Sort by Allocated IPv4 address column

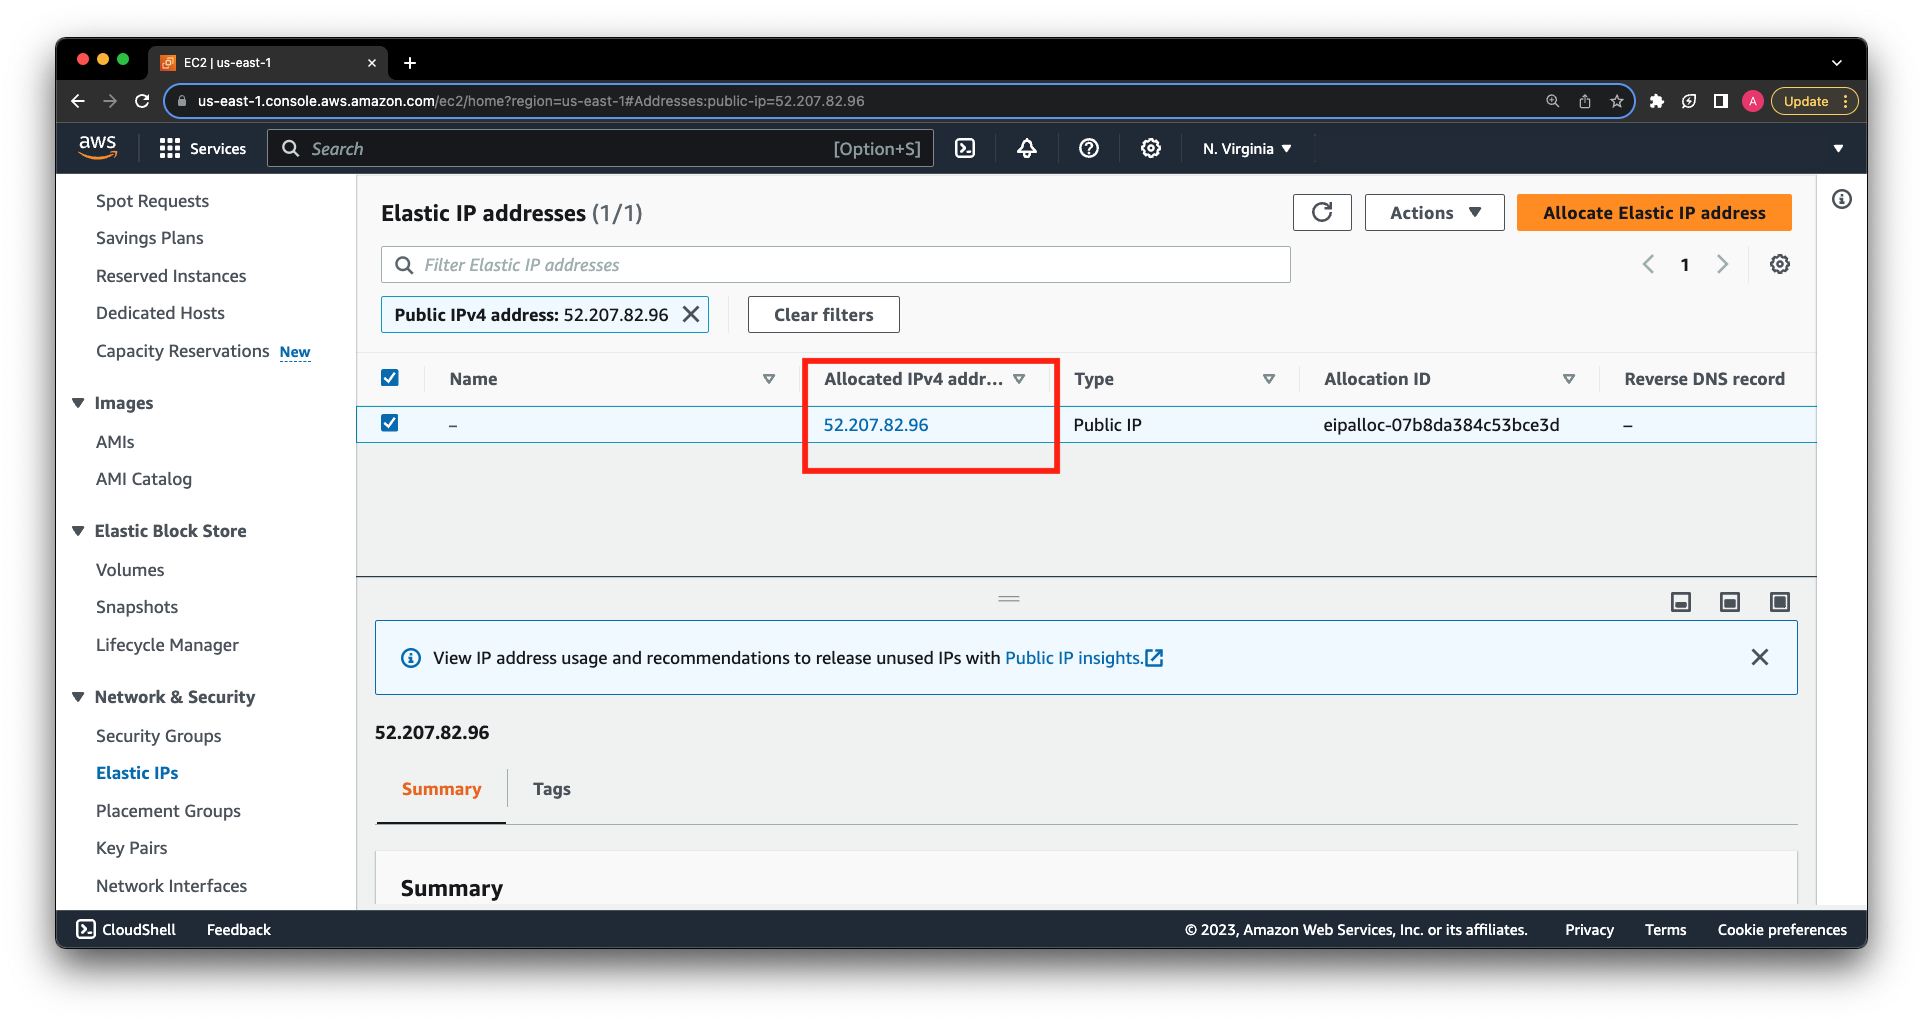pyautogui.click(x=1019, y=379)
